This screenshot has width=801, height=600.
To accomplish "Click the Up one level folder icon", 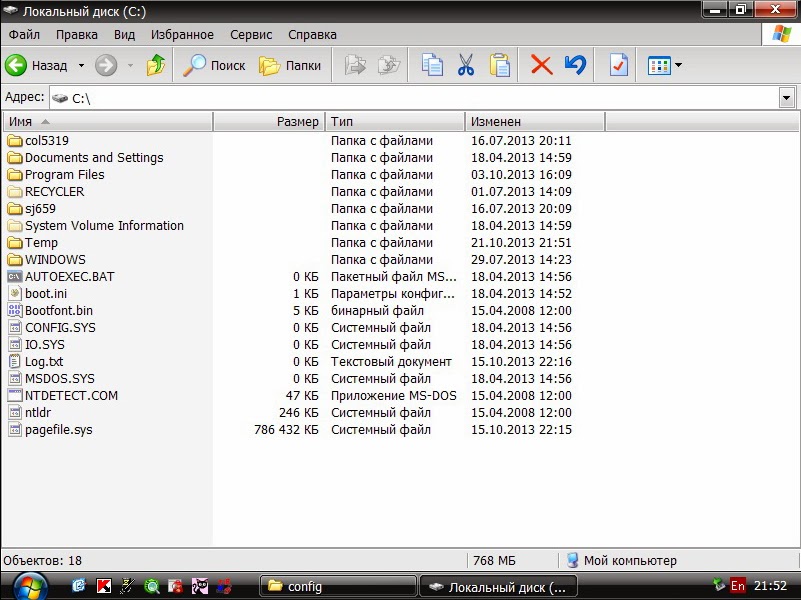I will click(156, 65).
